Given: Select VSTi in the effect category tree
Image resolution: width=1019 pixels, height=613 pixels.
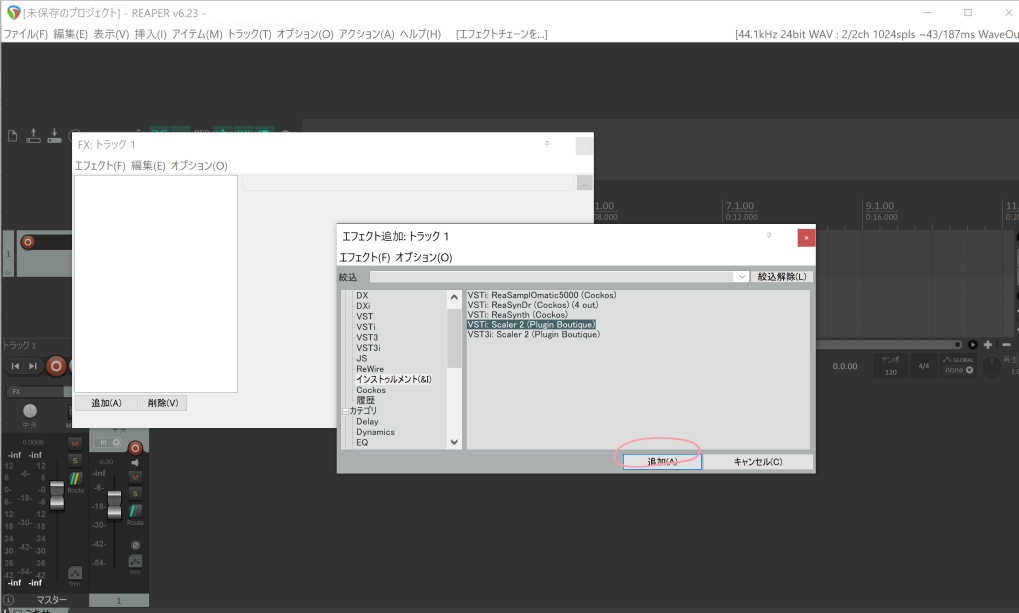Looking at the screenshot, I should click(x=365, y=327).
